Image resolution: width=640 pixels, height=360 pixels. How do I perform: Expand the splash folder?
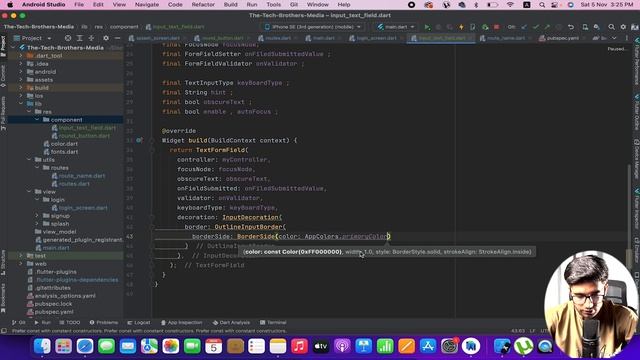(x=37, y=224)
